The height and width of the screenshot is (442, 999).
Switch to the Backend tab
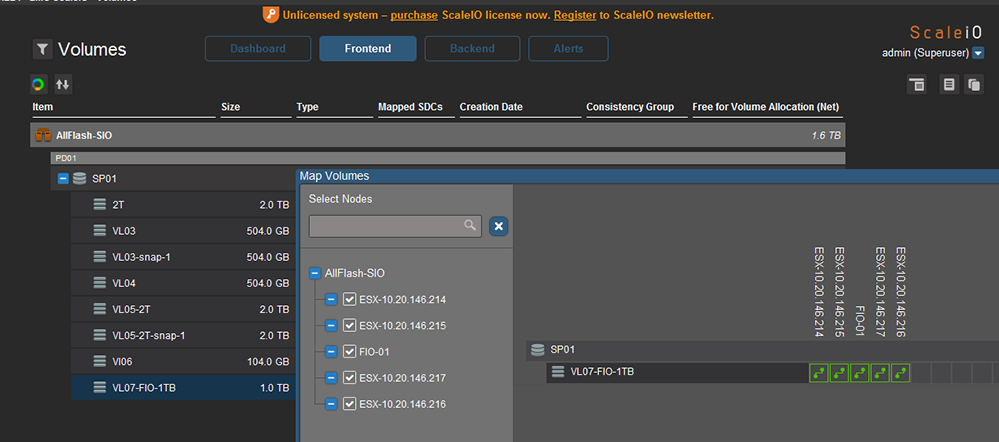472,48
